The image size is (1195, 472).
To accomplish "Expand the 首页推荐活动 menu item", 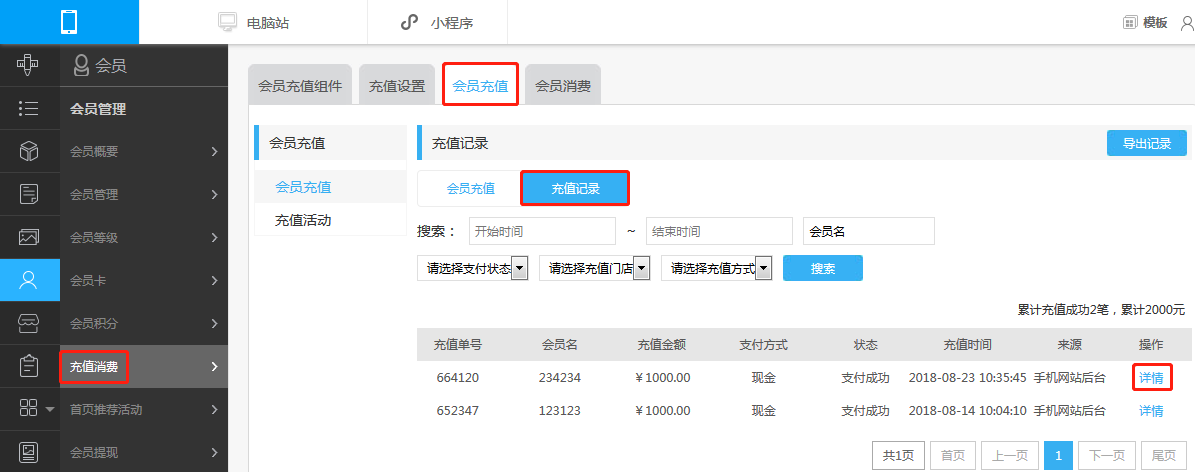I will 144,409.
